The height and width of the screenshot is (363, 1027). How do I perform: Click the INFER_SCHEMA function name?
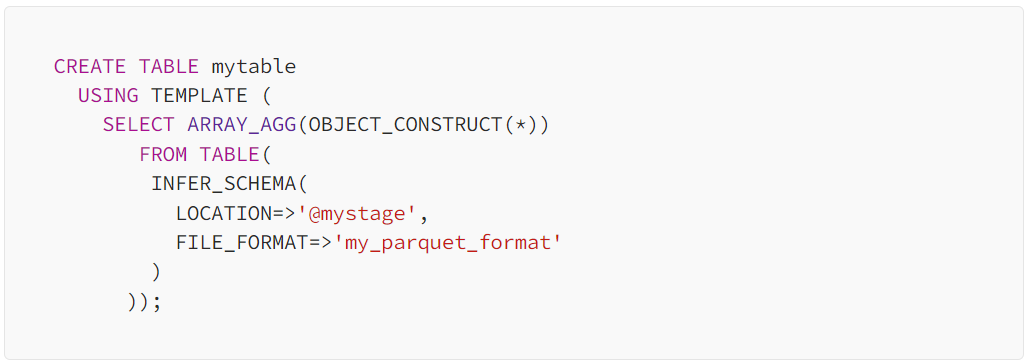[223, 185]
